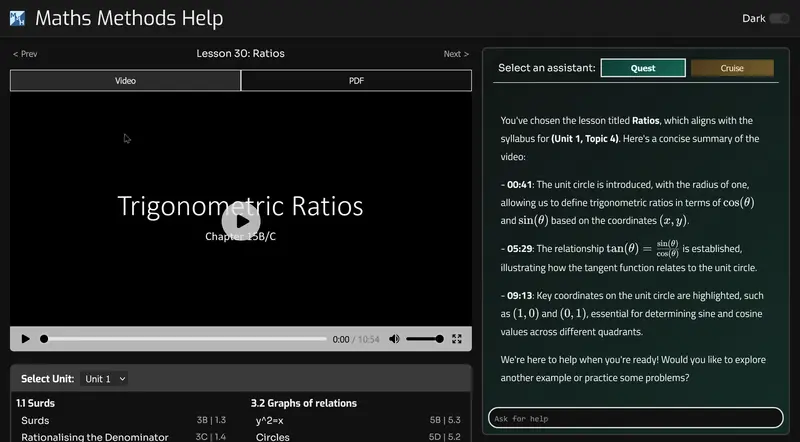Select the Cruise assistant

732,68
